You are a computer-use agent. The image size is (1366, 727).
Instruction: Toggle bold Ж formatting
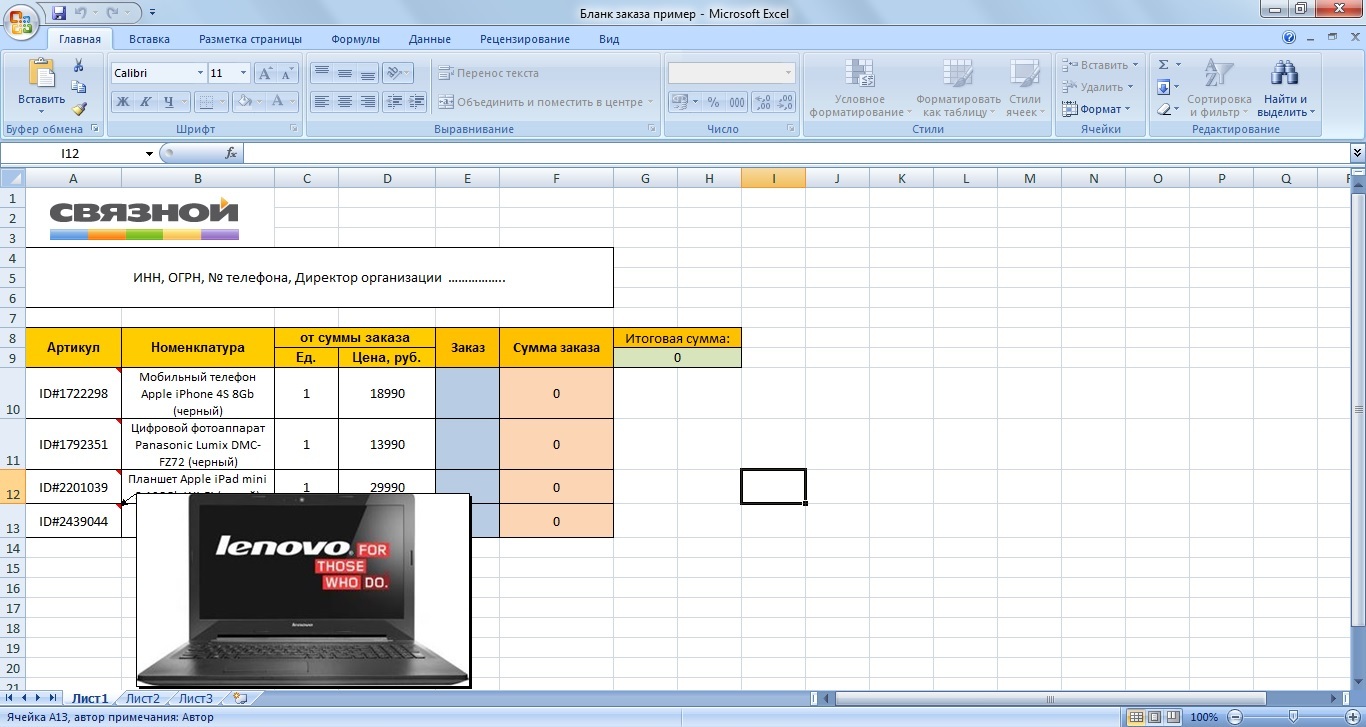click(x=122, y=102)
